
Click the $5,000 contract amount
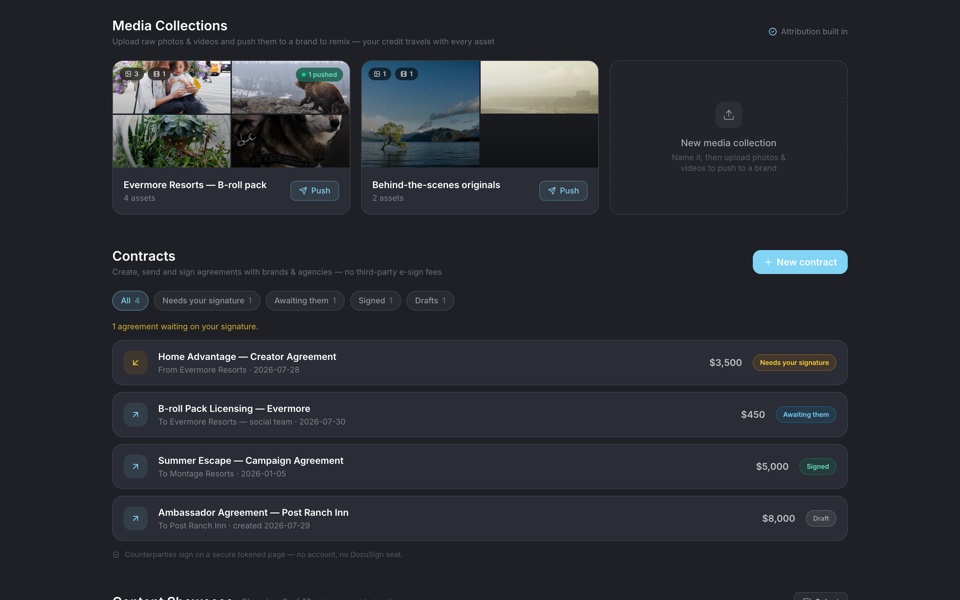[772, 467]
